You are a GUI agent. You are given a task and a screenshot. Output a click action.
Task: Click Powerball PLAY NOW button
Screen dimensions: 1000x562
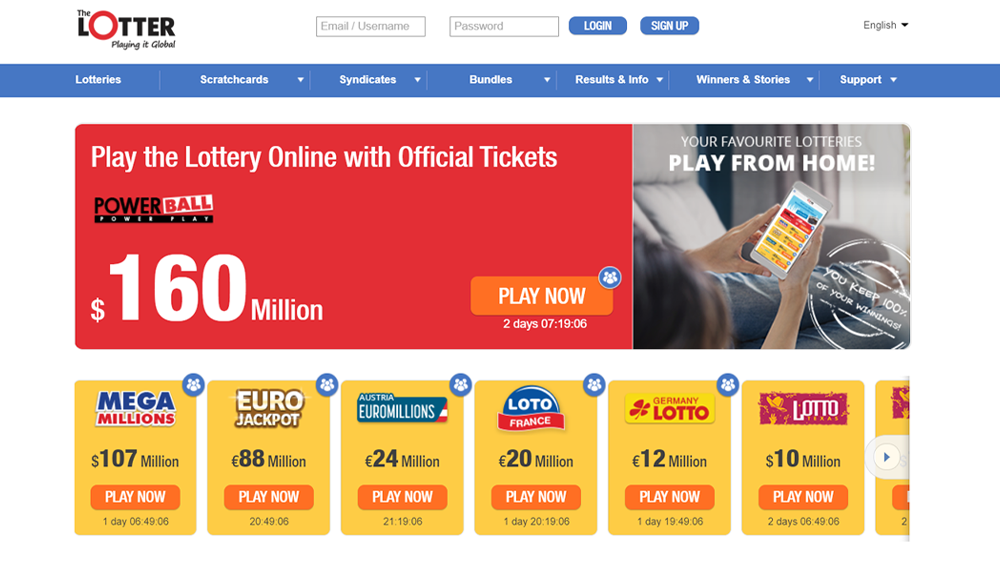(x=541, y=296)
